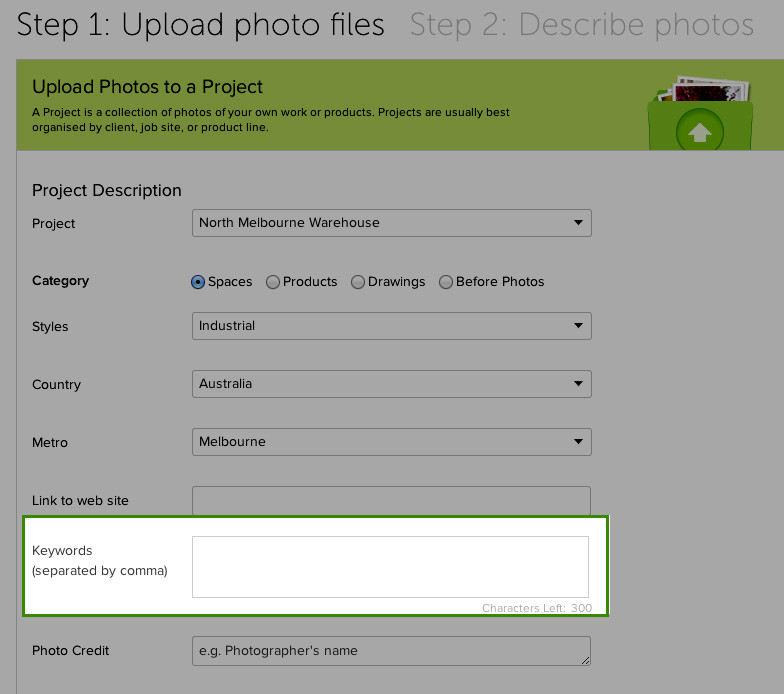Click the 'Styles' field label
Image resolution: width=784 pixels, height=694 pixels.
(x=50, y=326)
